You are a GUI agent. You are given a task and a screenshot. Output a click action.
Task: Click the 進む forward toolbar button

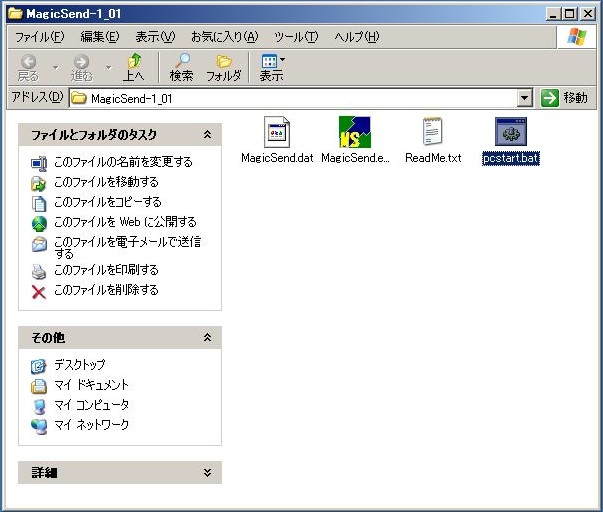pyautogui.click(x=82, y=68)
